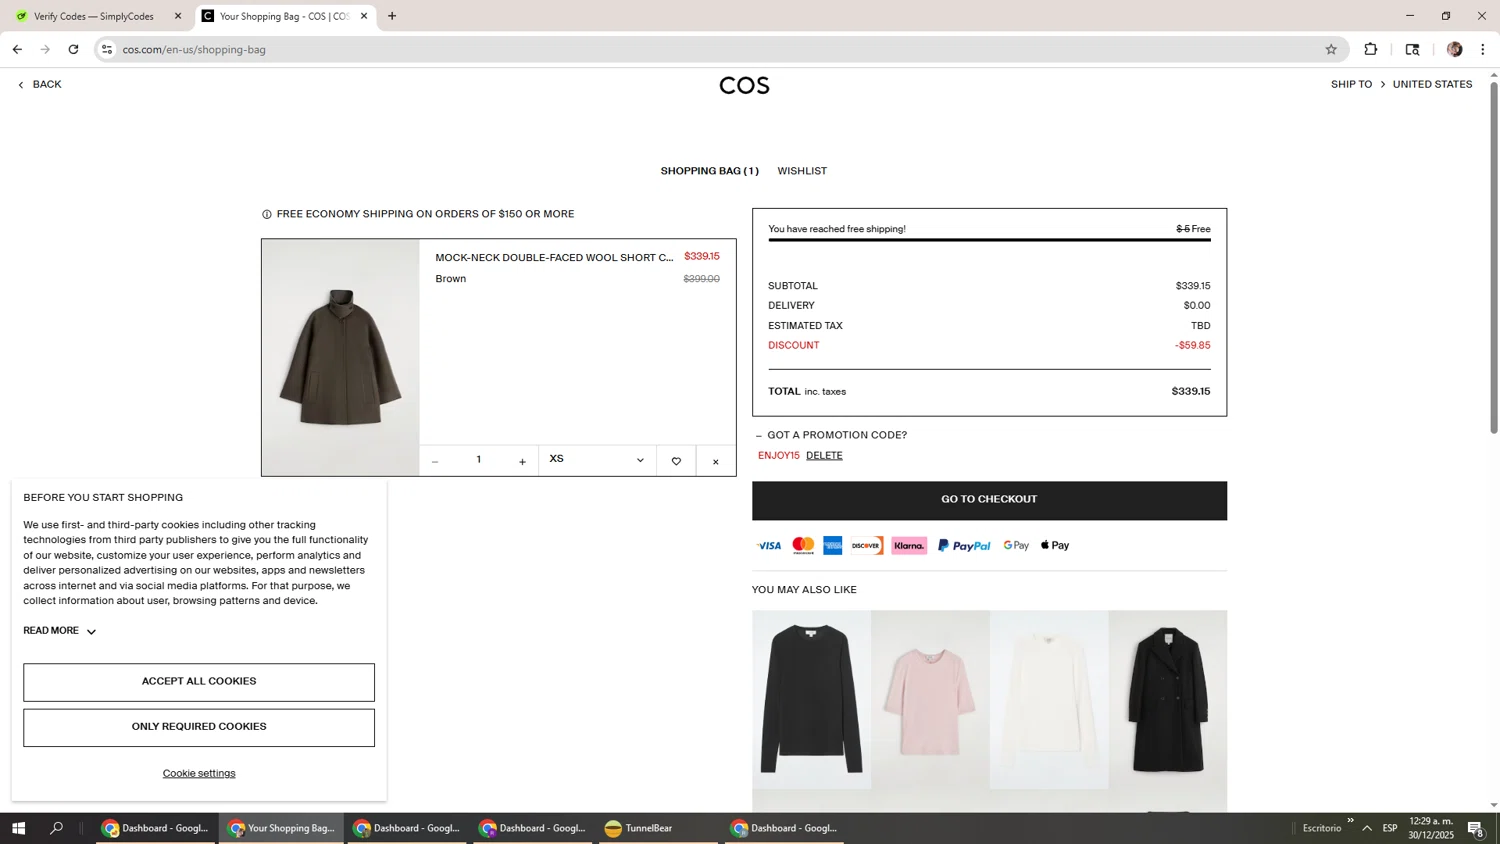Image resolution: width=1500 pixels, height=844 pixels.
Task: Open the brown wool coat product image
Action: (x=340, y=357)
